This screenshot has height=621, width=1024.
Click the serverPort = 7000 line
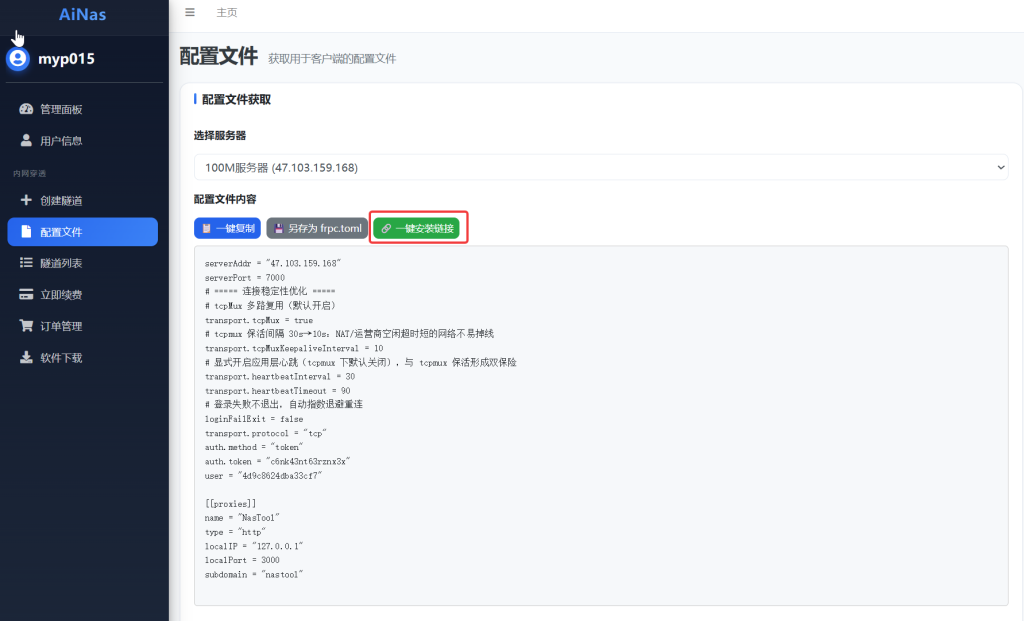pos(245,278)
